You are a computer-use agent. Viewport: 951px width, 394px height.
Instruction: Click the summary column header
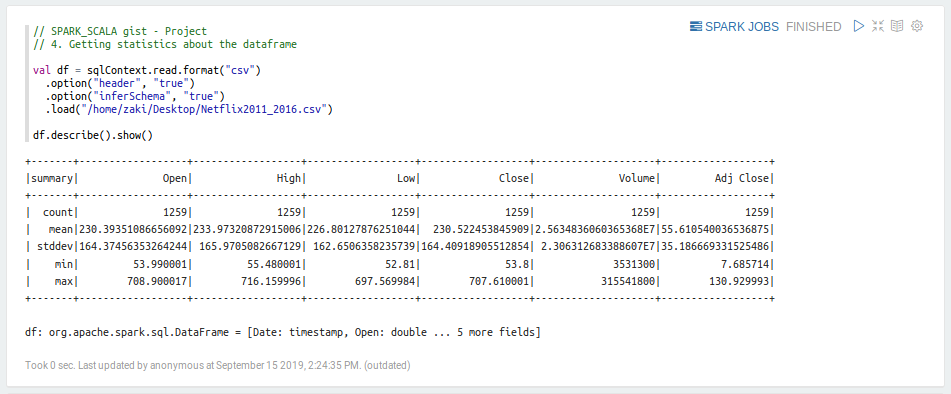[52, 178]
